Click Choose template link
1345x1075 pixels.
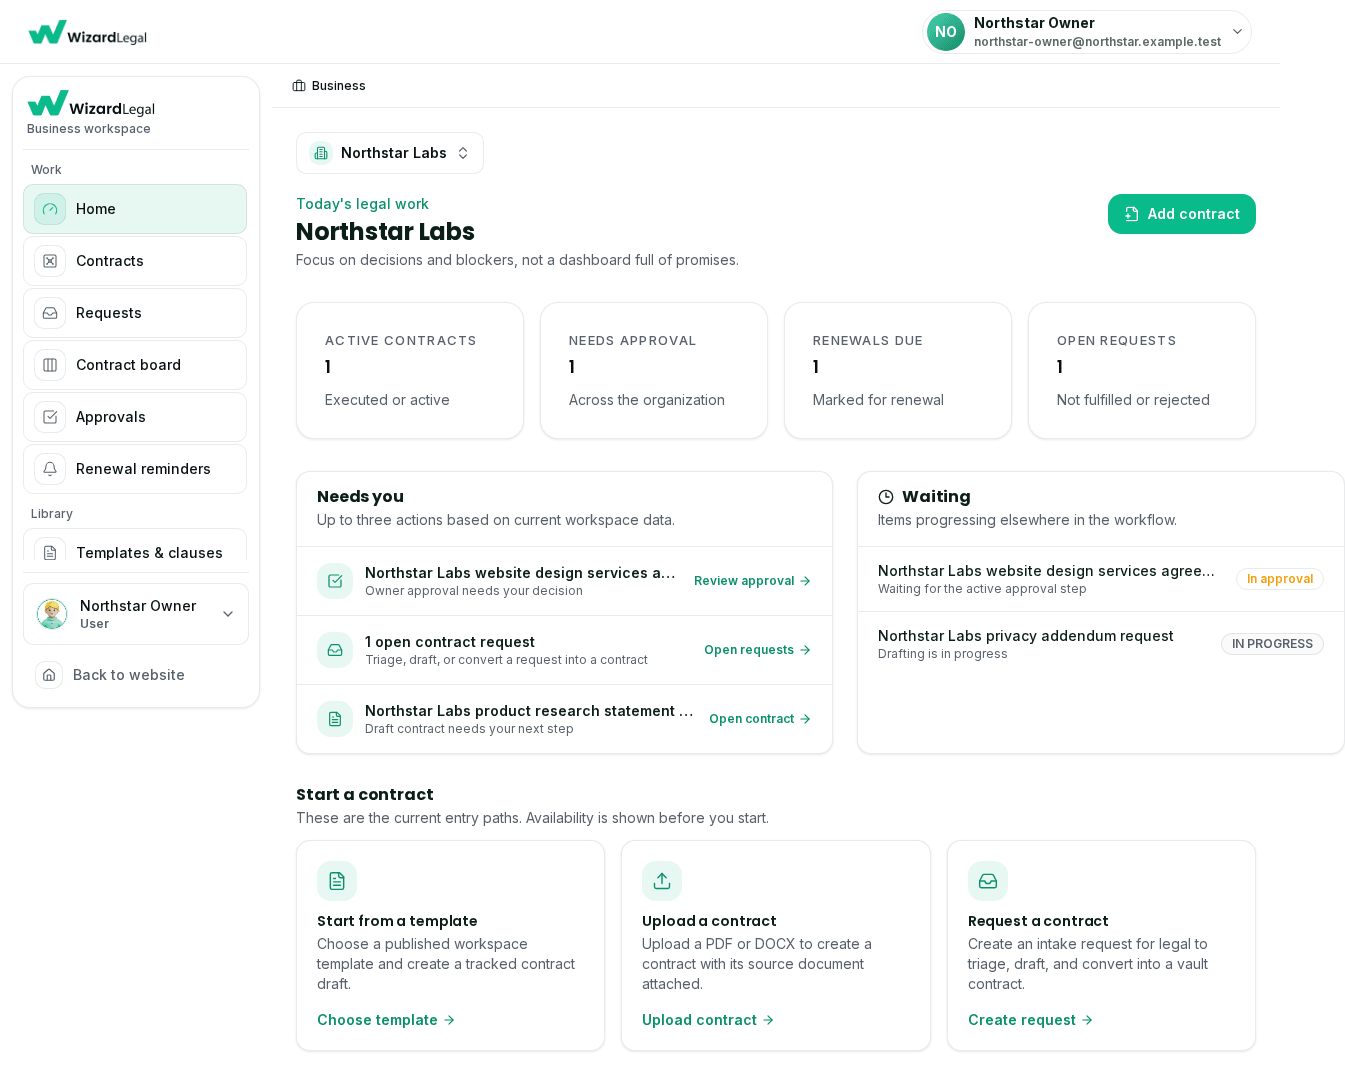coord(386,1020)
